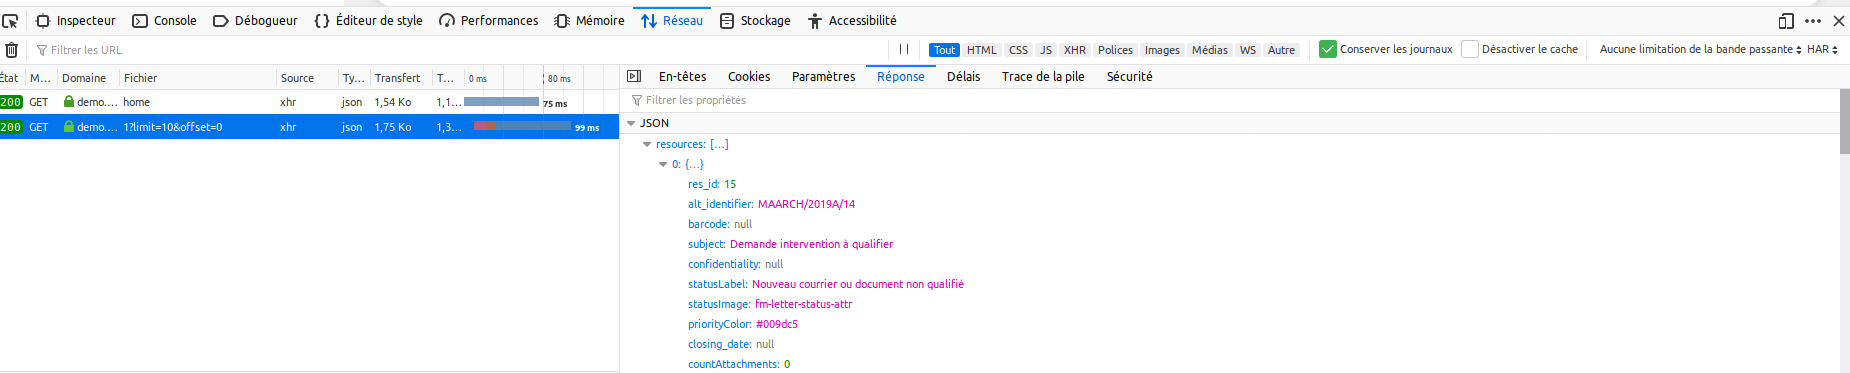Screen dimensions: 1850x373
Task: Open the Délais details tab
Action: click(963, 77)
